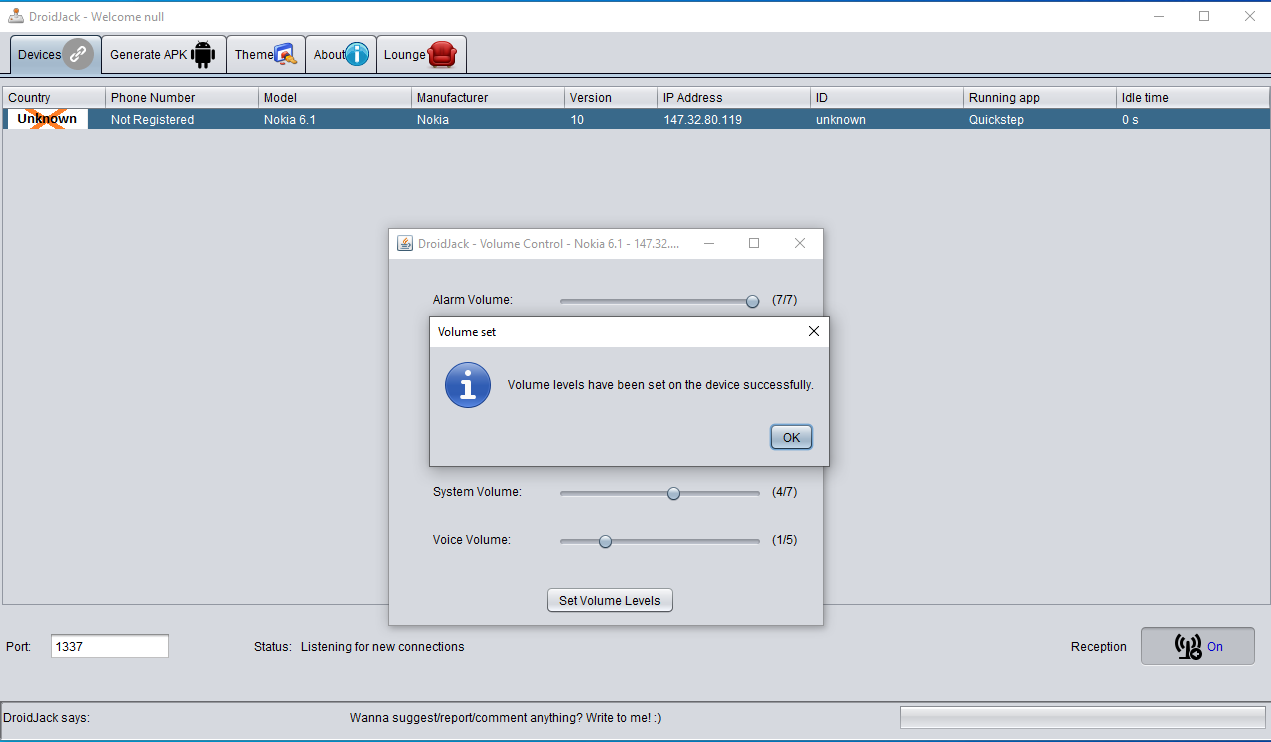The height and width of the screenshot is (742, 1271).
Task: Click the Alarm Volume label
Action: [x=473, y=300]
